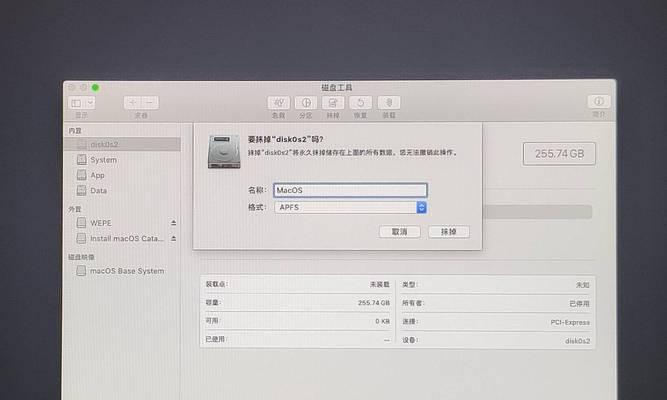Click the type (类型) row
Viewport: 667px width, 400px height.
(x=496, y=284)
